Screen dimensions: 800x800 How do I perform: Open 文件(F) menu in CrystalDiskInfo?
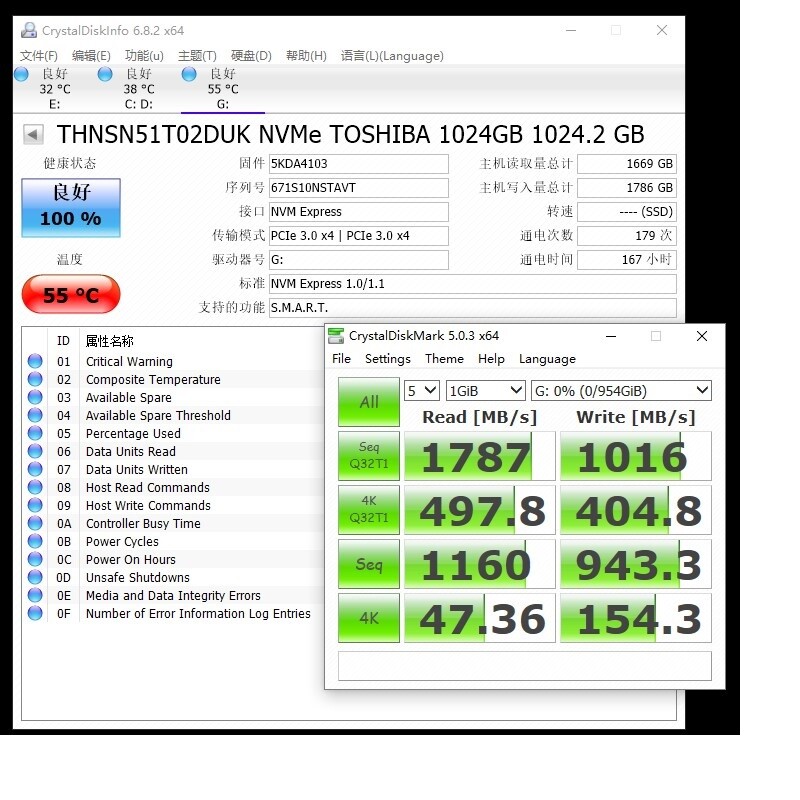pos(39,56)
